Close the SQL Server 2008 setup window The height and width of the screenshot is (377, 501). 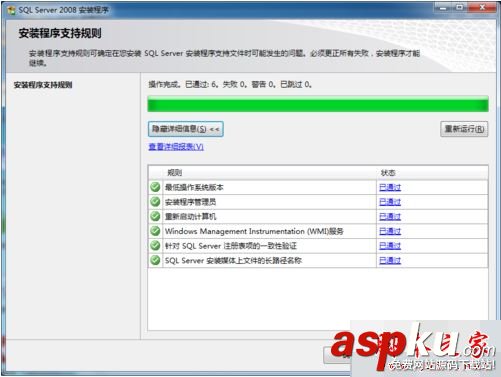482,7
